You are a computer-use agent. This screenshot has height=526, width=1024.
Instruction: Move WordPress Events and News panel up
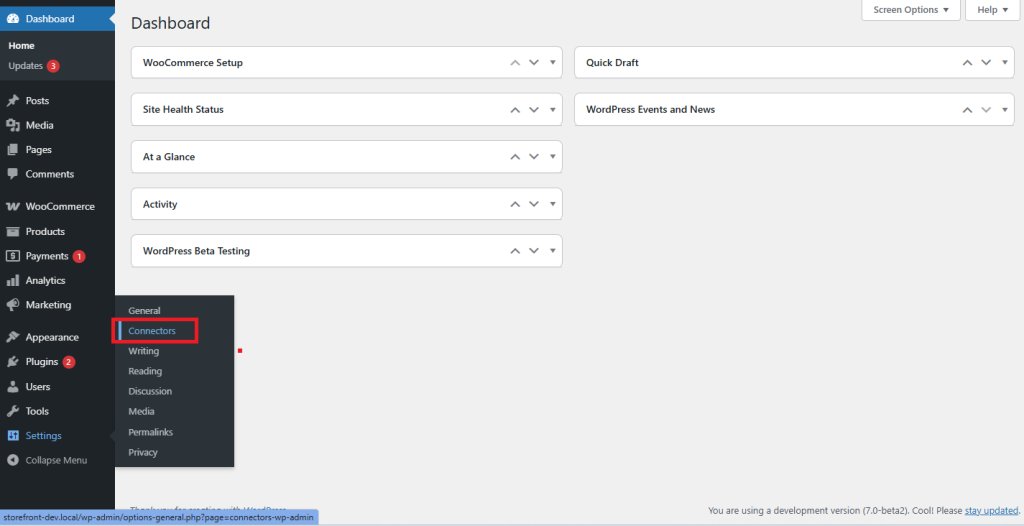pyautogui.click(x=967, y=110)
